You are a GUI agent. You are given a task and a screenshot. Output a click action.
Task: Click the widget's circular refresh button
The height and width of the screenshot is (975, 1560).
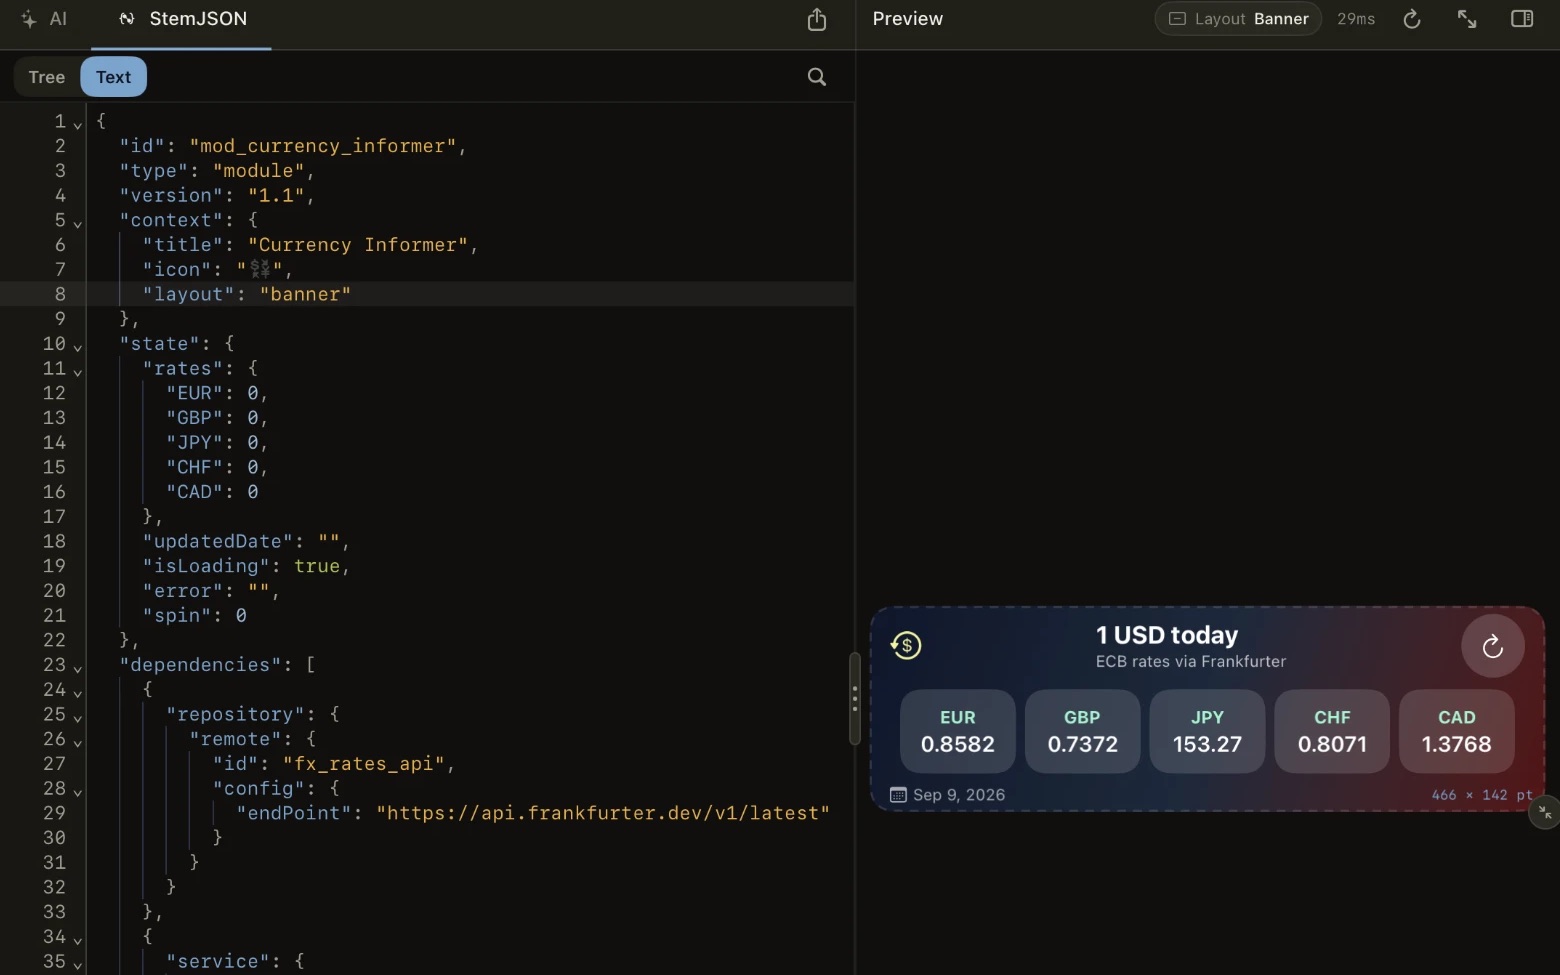tap(1492, 646)
